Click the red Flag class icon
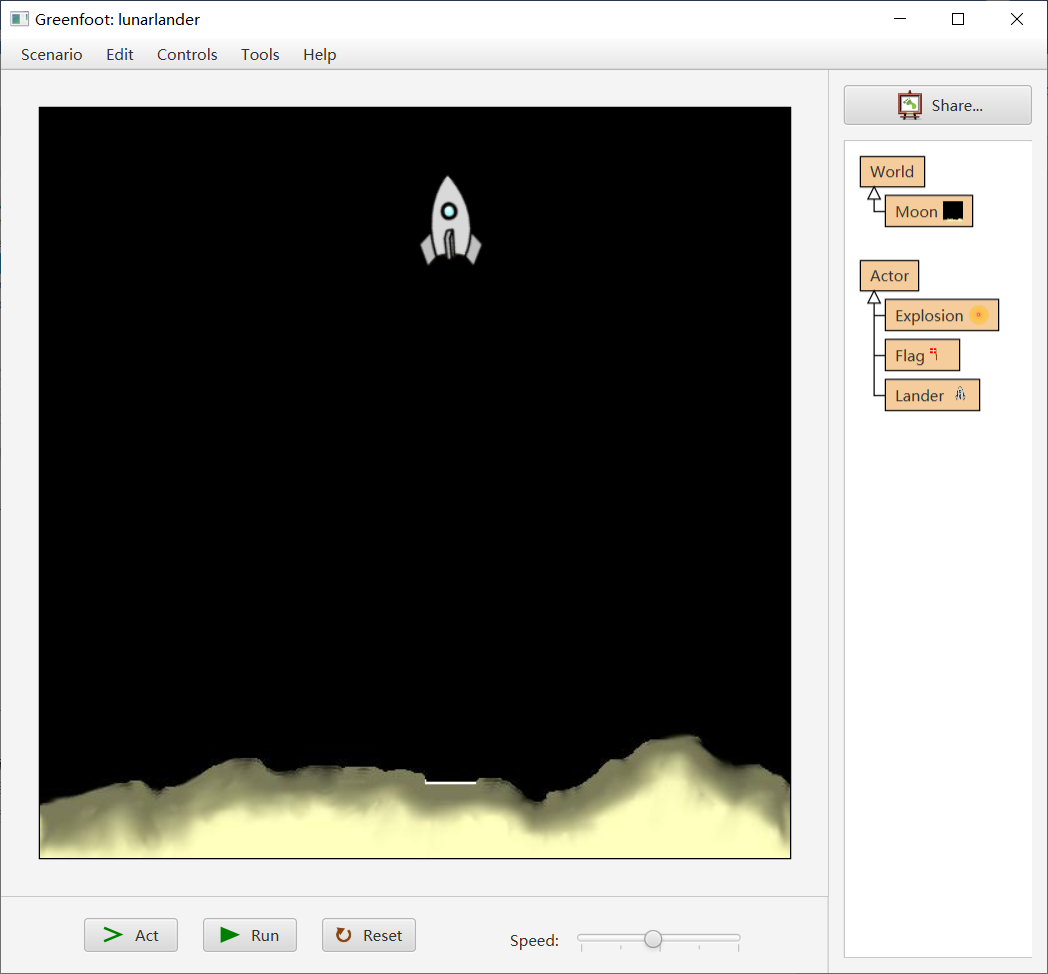This screenshot has height=974, width=1048. pos(934,353)
